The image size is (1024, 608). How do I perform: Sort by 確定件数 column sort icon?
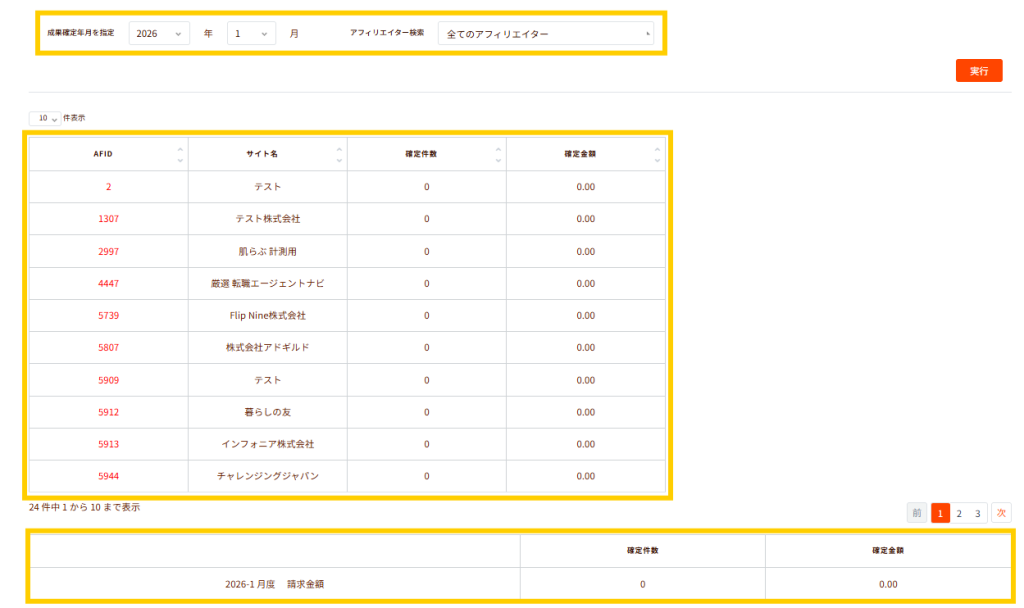[498, 154]
